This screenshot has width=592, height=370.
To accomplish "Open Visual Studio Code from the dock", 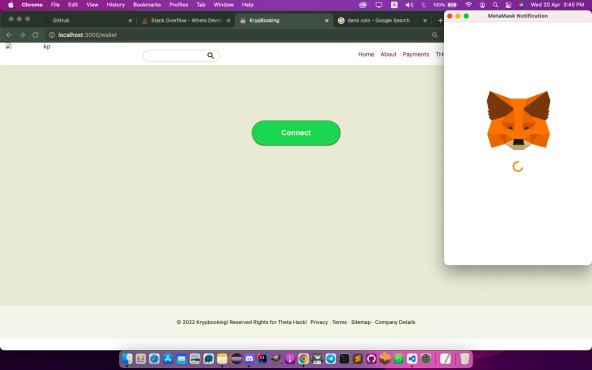I will (412, 358).
